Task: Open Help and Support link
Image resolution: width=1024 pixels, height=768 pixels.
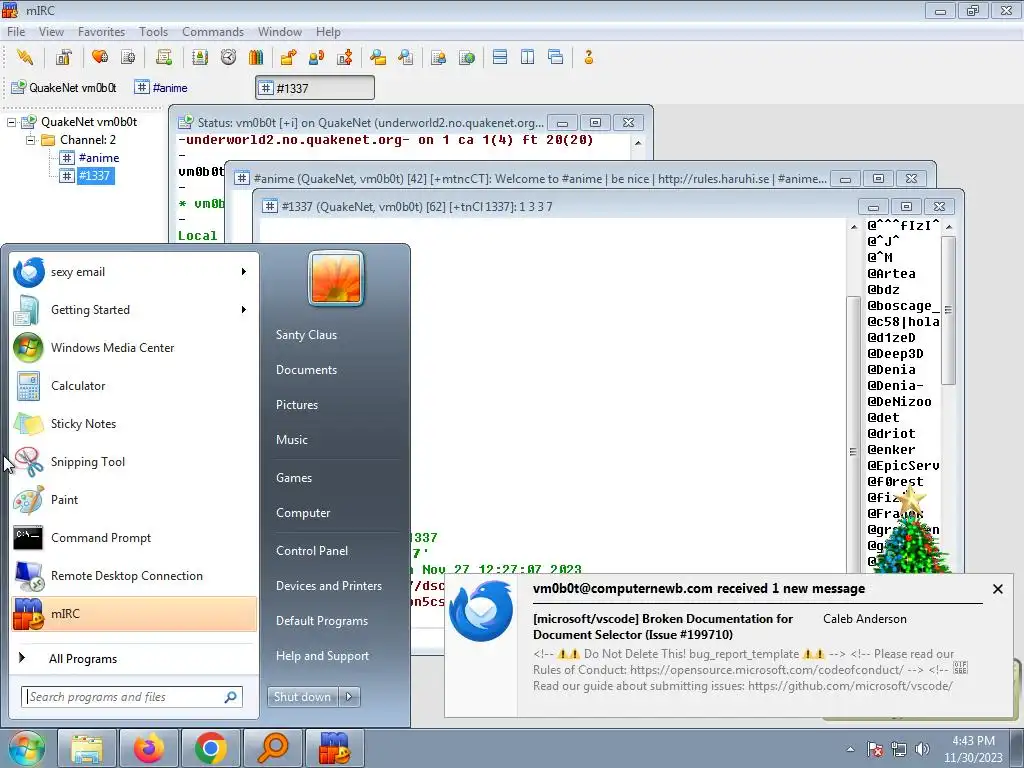Action: point(322,656)
